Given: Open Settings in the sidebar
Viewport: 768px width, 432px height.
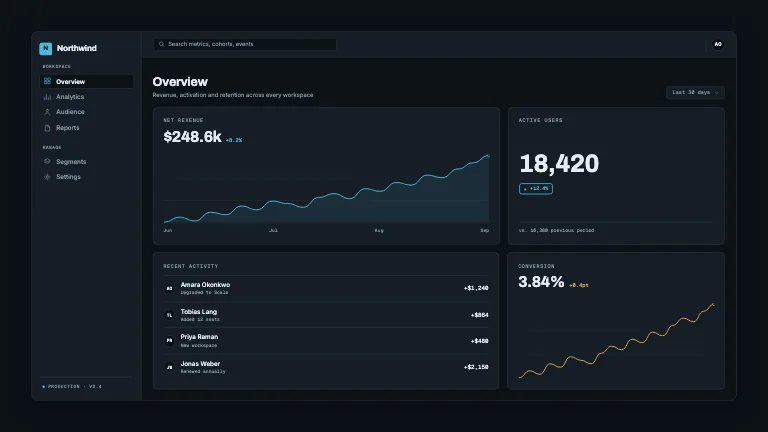Looking at the screenshot, I should click(86, 177).
